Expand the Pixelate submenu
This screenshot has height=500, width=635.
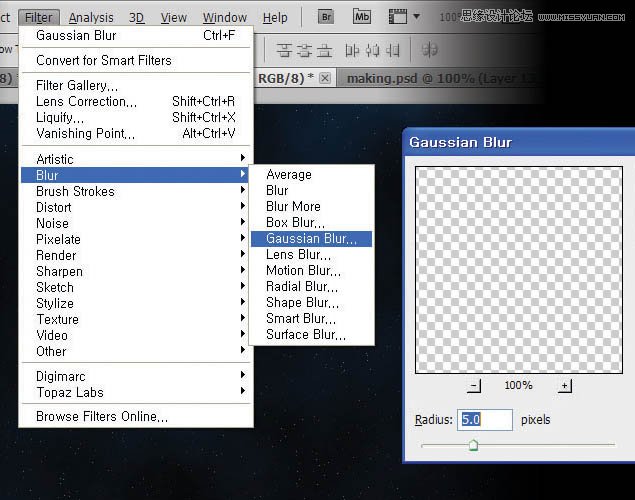coord(135,239)
